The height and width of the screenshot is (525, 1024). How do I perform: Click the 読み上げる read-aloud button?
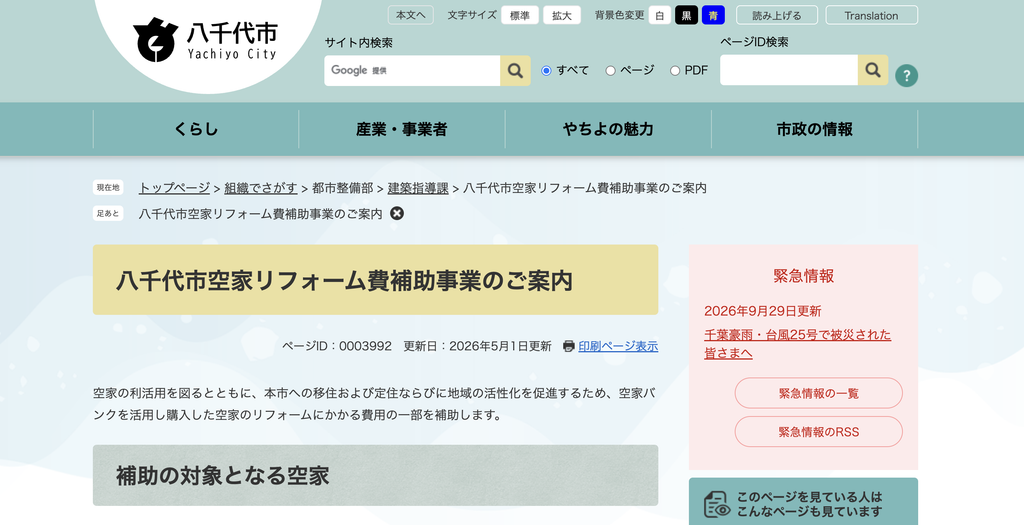pyautogui.click(x=776, y=15)
